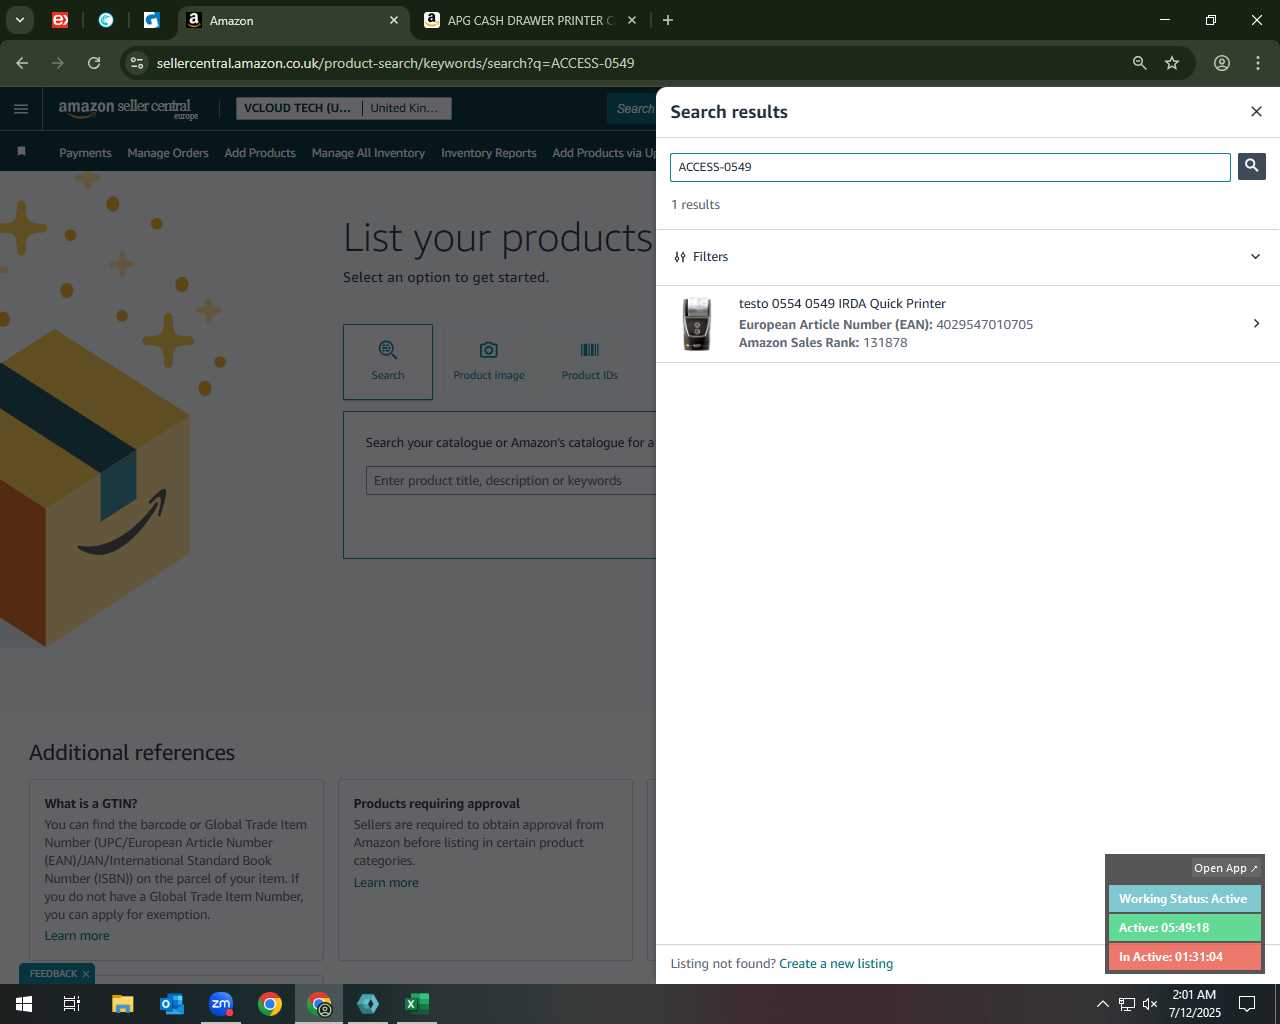This screenshot has width=1280, height=1024.
Task: Select the Product IDs barcode option
Action: (x=590, y=361)
